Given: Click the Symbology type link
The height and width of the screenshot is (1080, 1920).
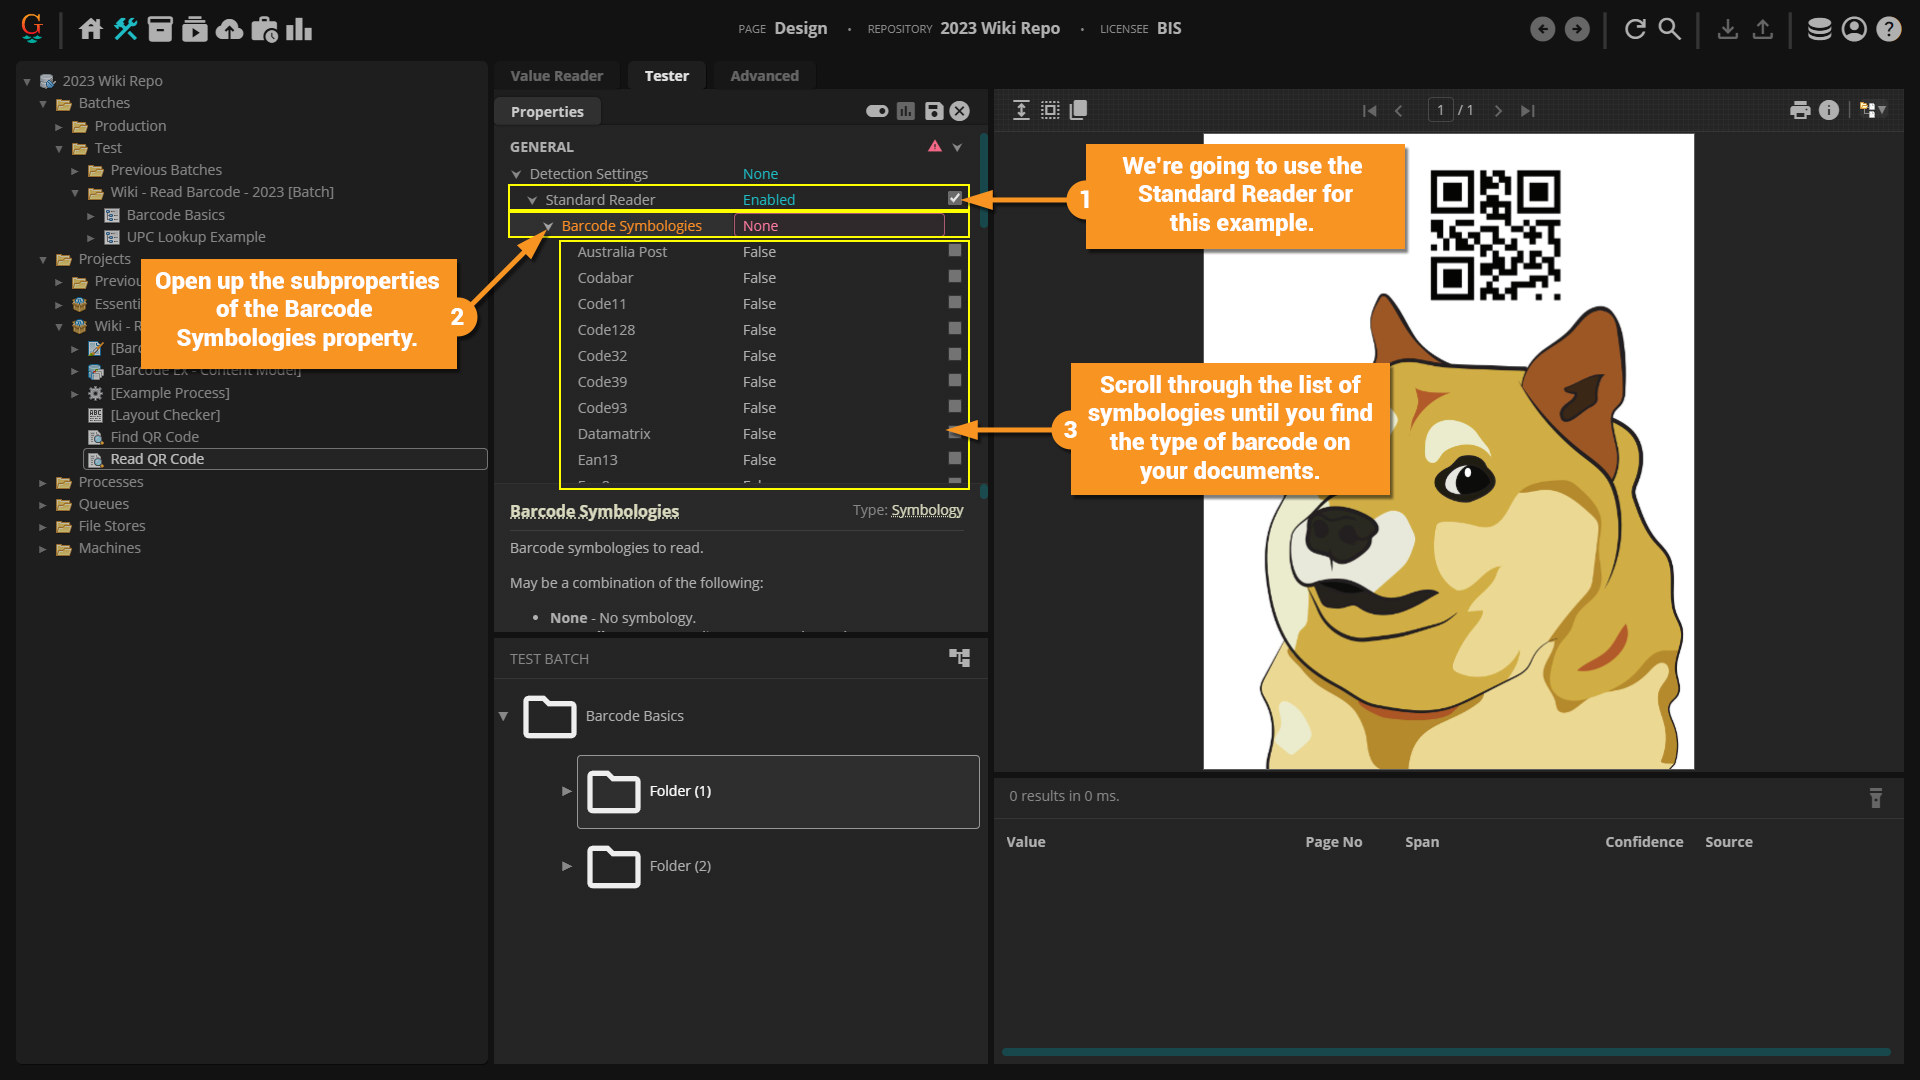Looking at the screenshot, I should pyautogui.click(x=927, y=510).
